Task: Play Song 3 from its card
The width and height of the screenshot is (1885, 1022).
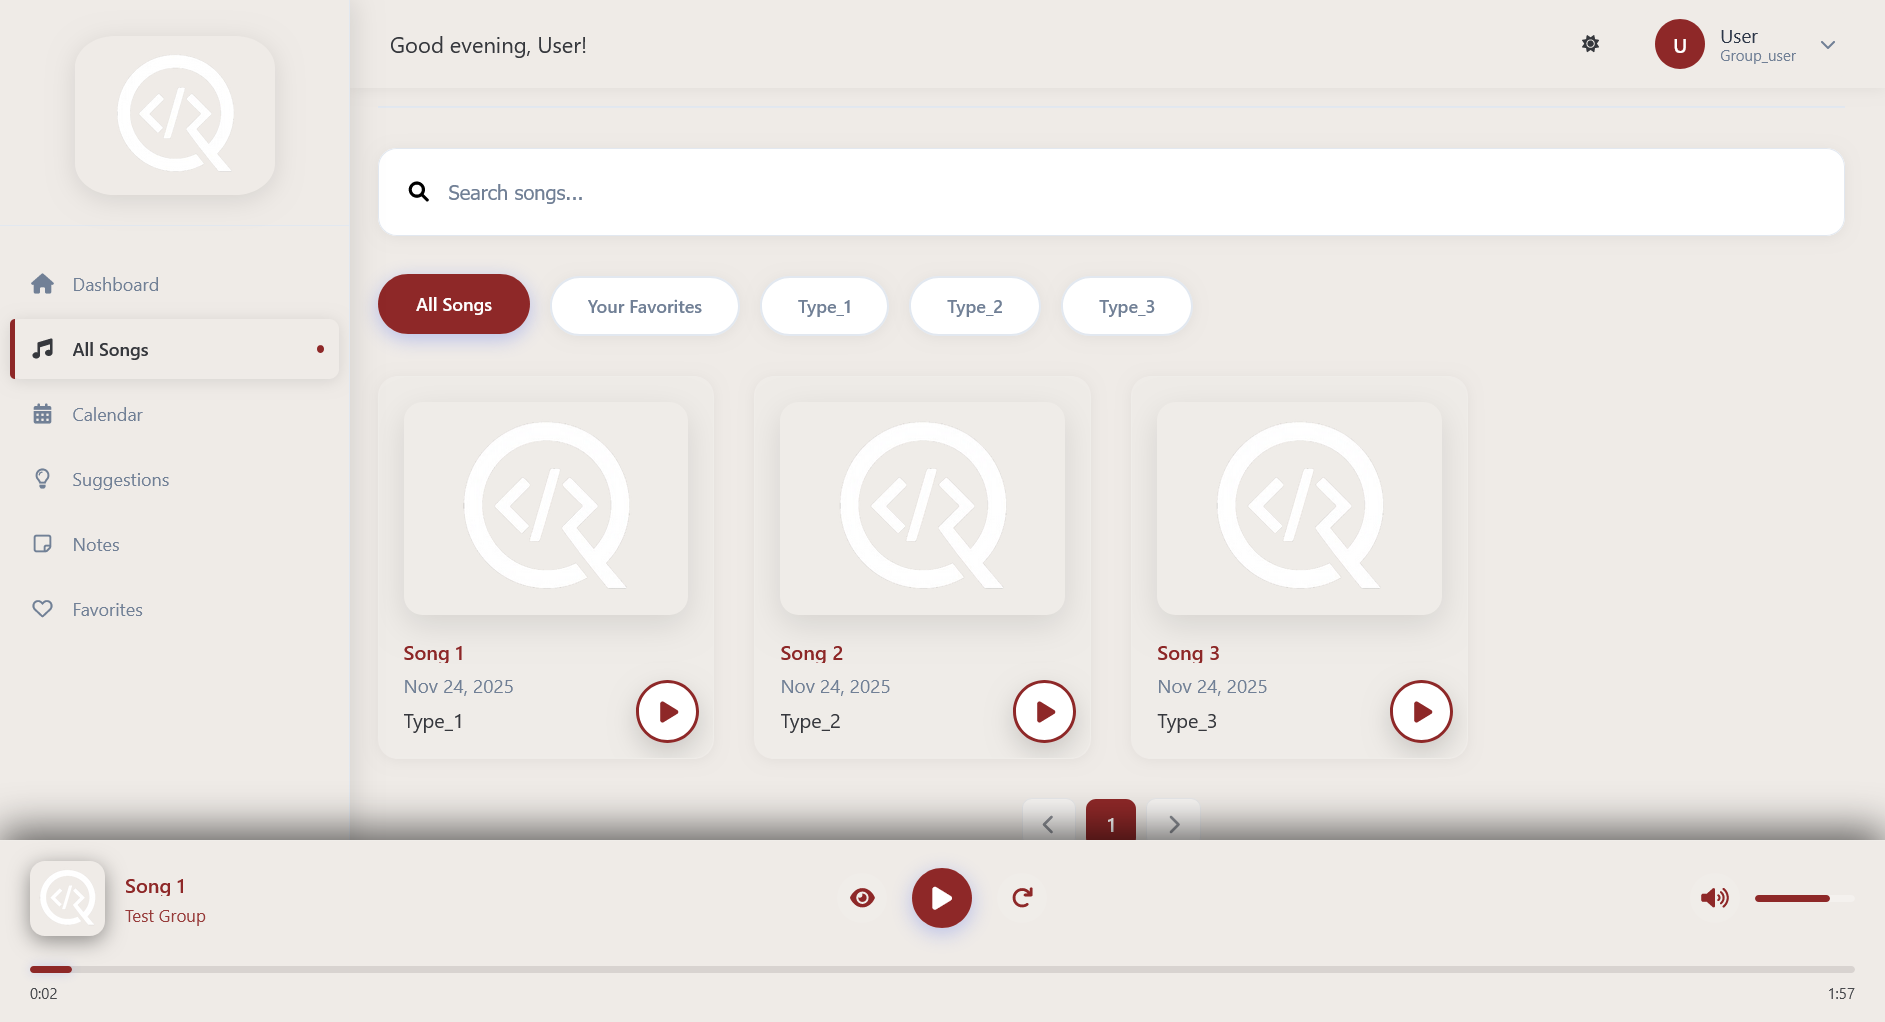Action: [1421, 711]
